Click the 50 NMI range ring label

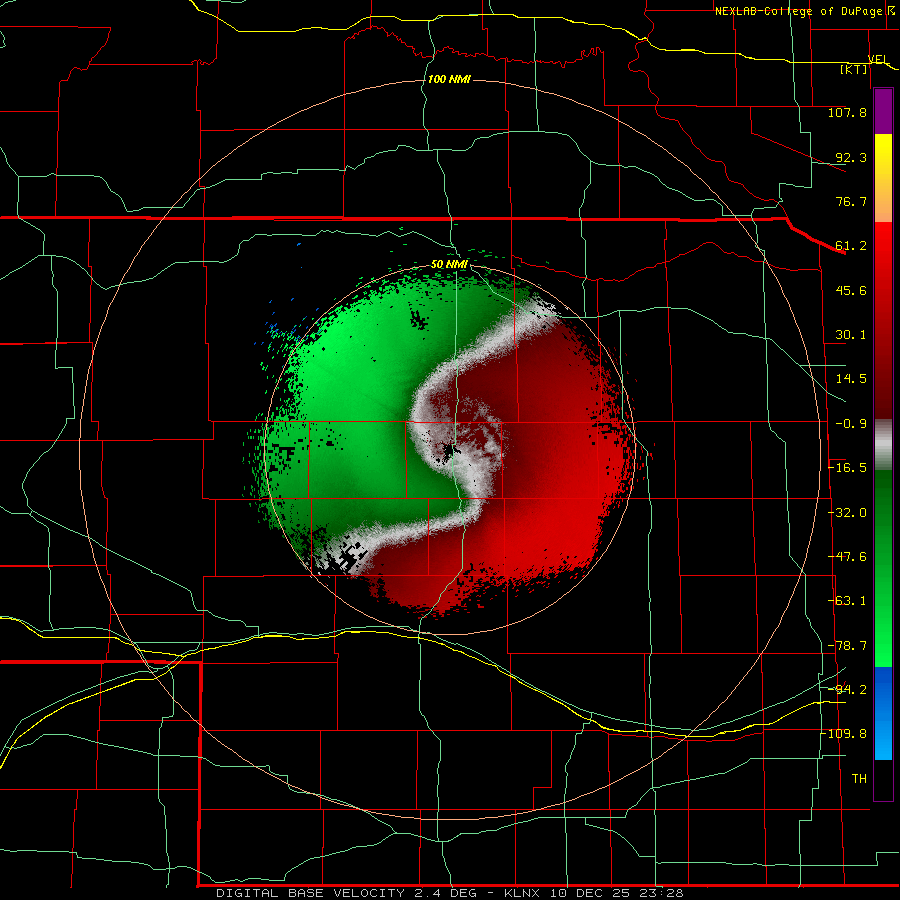pyautogui.click(x=449, y=265)
